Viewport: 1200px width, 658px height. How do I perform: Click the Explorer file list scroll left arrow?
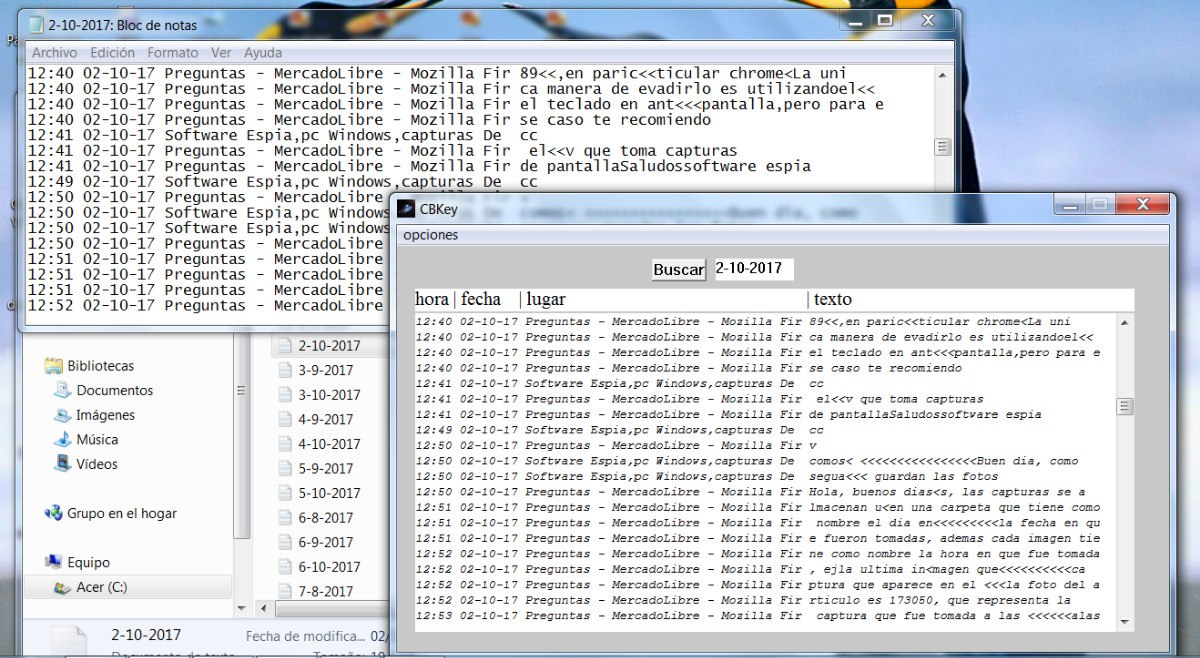265,607
